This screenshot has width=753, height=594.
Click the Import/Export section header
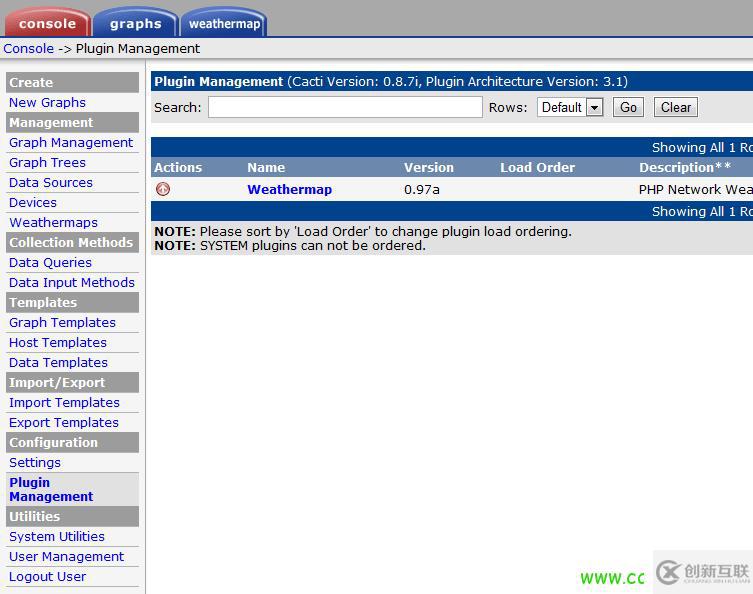(x=73, y=383)
